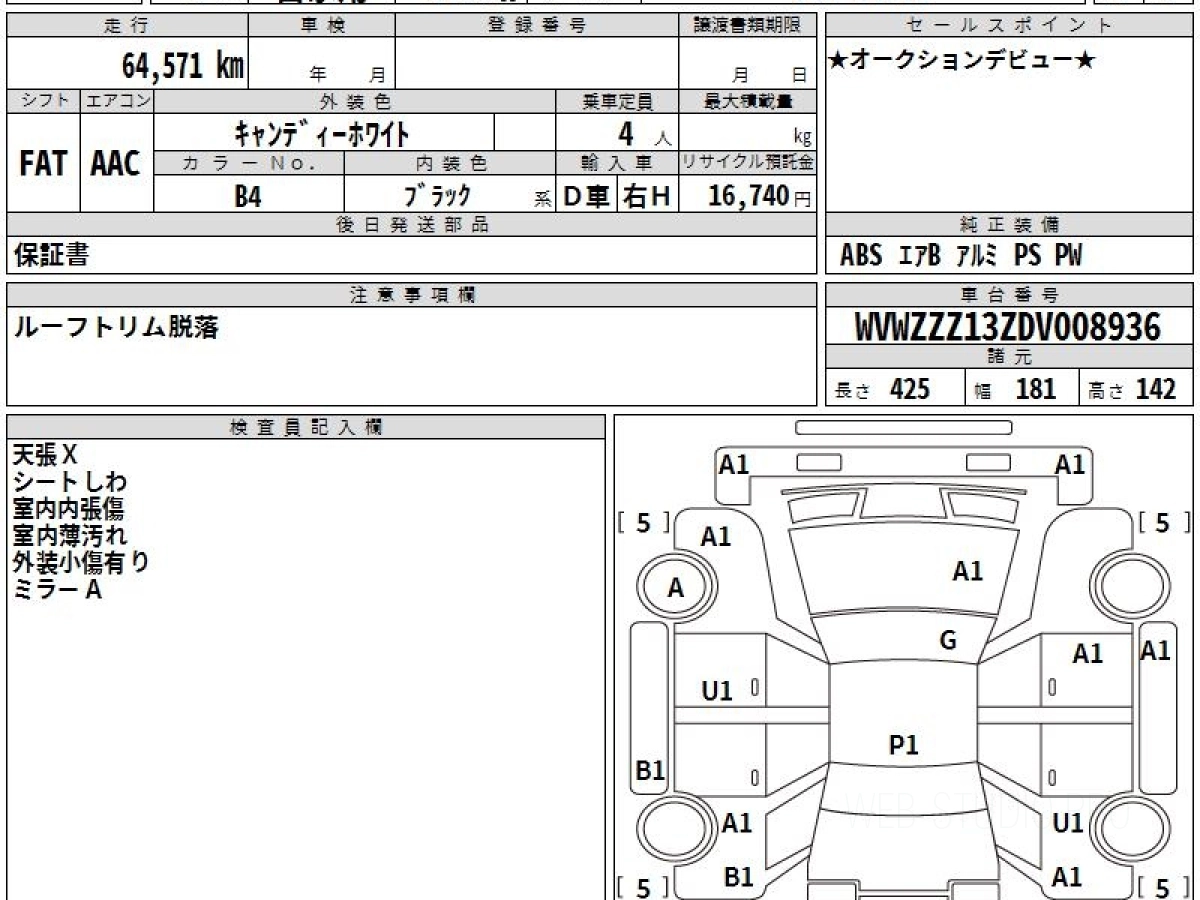Select the 右H steering value
The image size is (1200, 900).
(x=647, y=196)
